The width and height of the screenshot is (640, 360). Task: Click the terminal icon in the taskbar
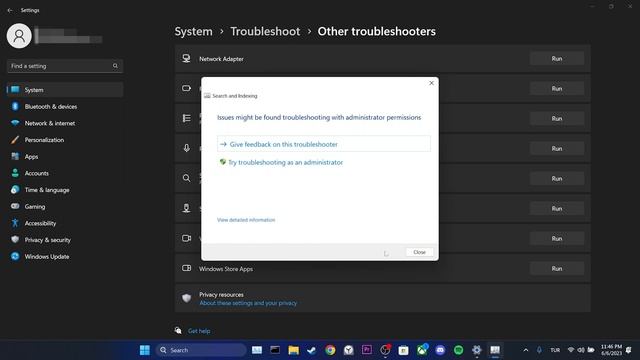click(x=275, y=350)
